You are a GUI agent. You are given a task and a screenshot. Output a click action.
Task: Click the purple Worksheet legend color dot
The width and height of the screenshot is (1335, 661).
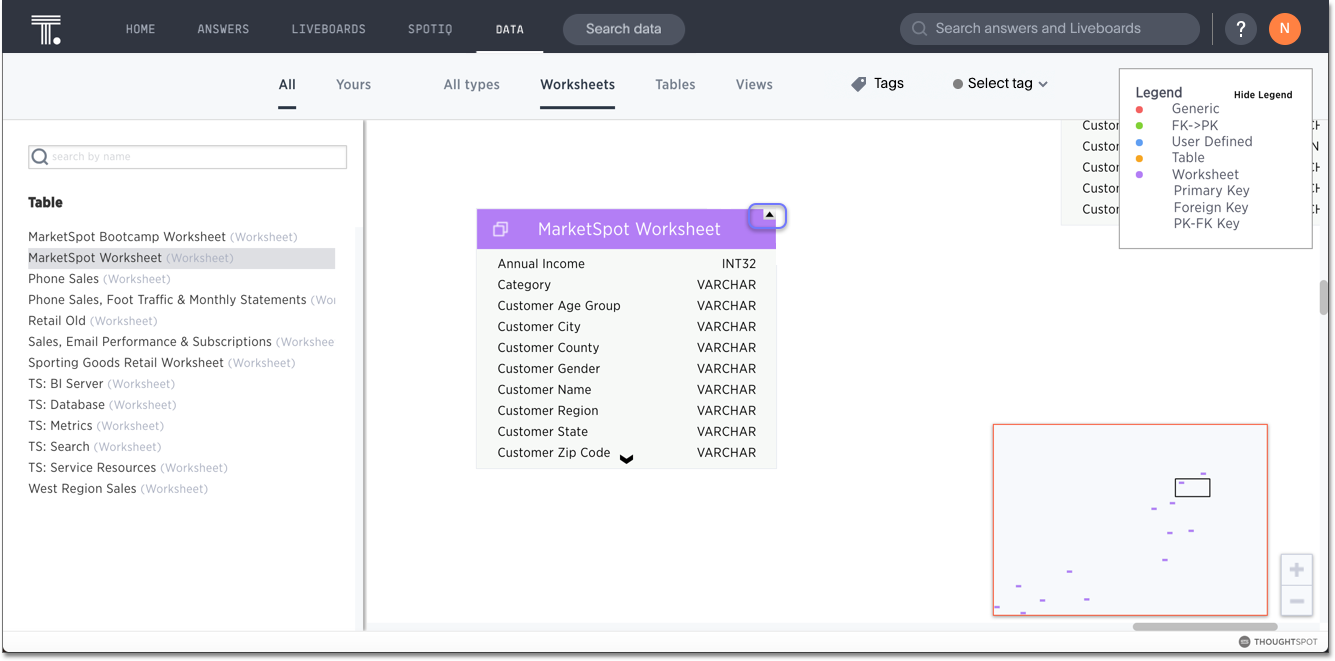coord(1139,175)
